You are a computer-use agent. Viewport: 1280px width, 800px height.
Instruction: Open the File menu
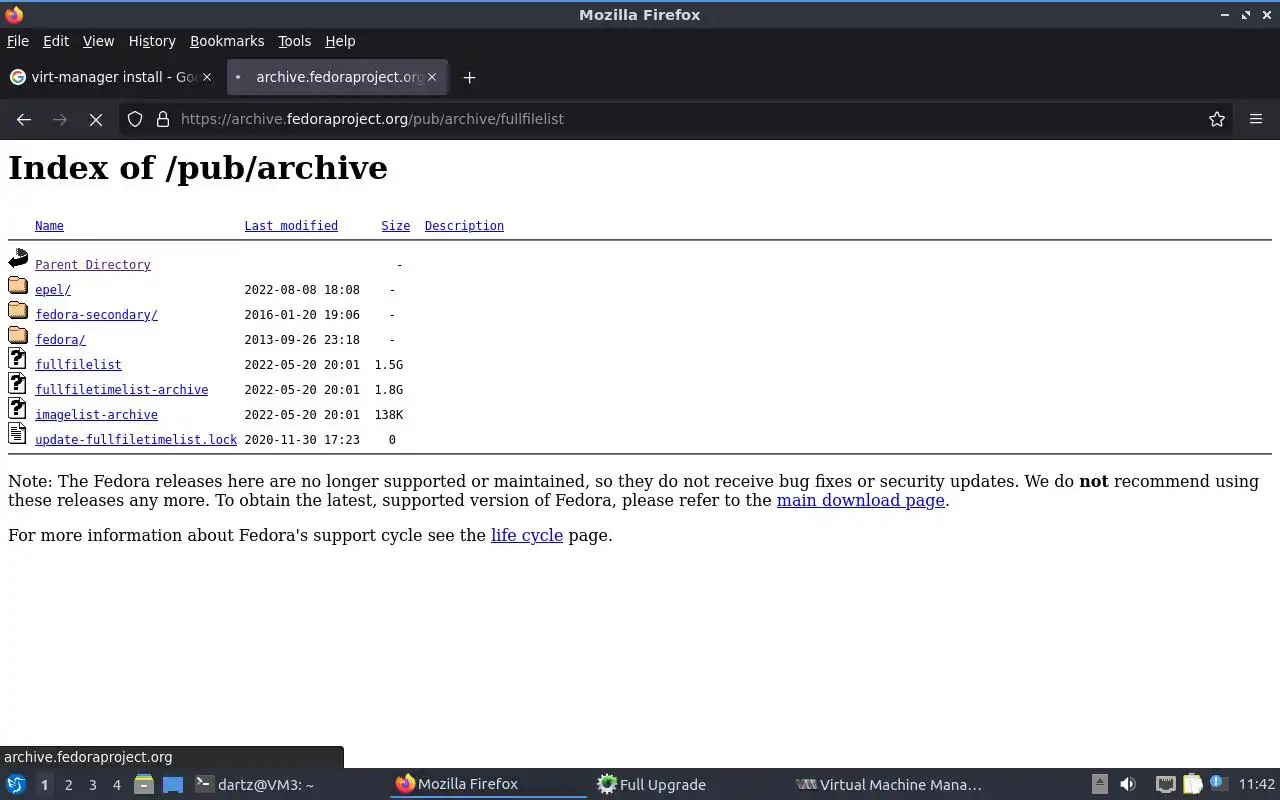pos(18,41)
